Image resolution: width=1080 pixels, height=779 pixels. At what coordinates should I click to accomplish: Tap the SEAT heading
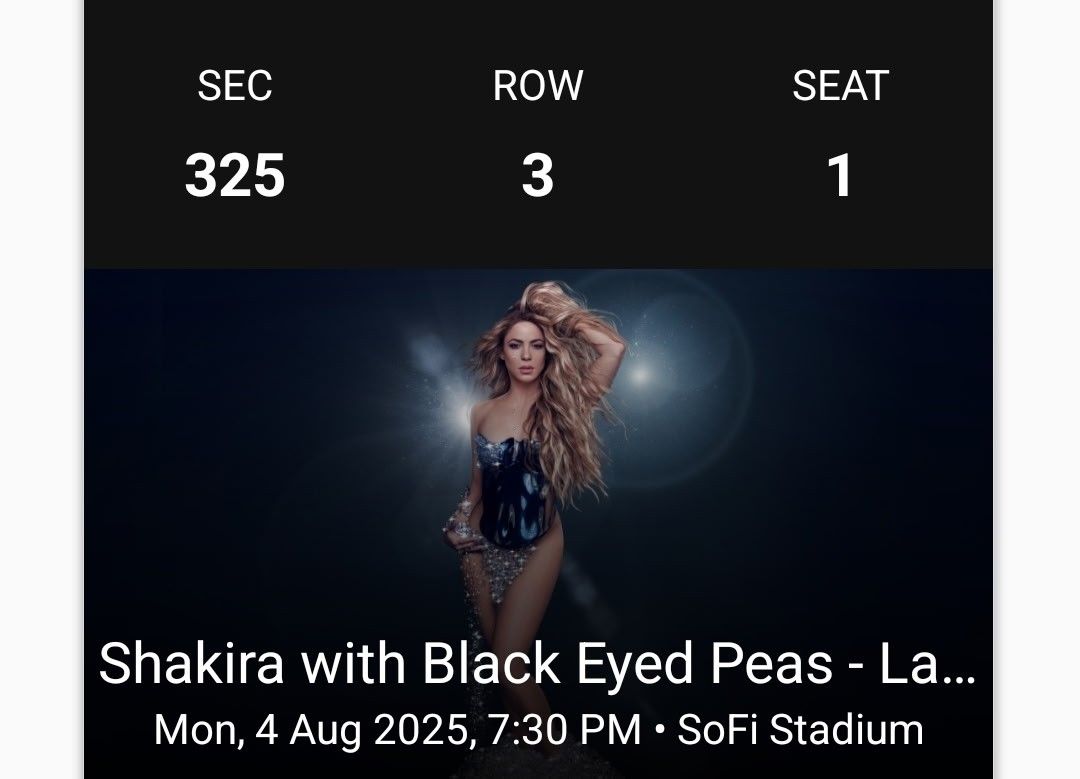pyautogui.click(x=840, y=86)
